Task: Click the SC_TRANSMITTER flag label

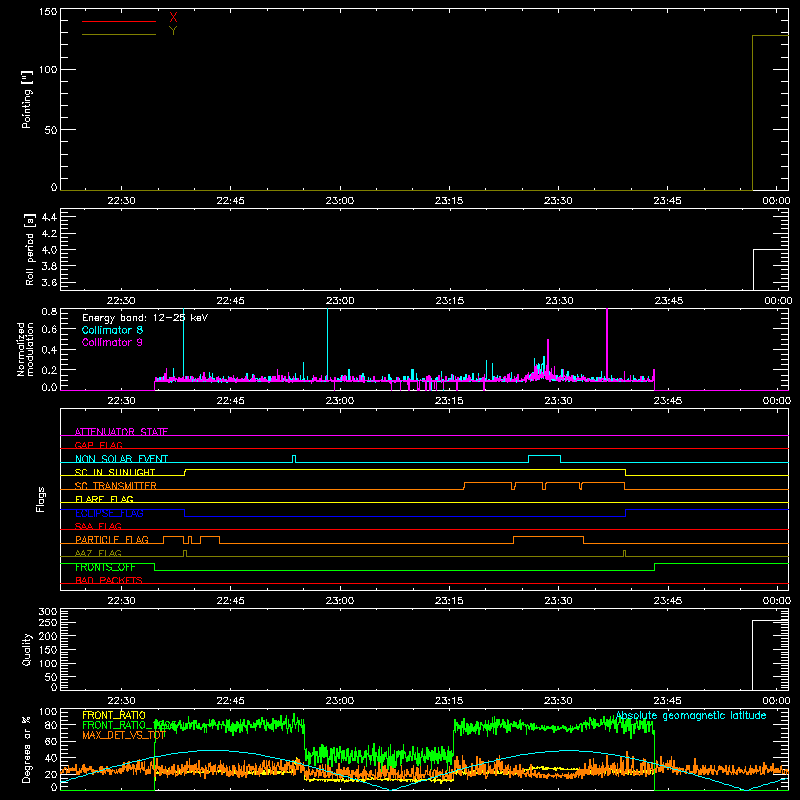Action: pyautogui.click(x=116, y=486)
